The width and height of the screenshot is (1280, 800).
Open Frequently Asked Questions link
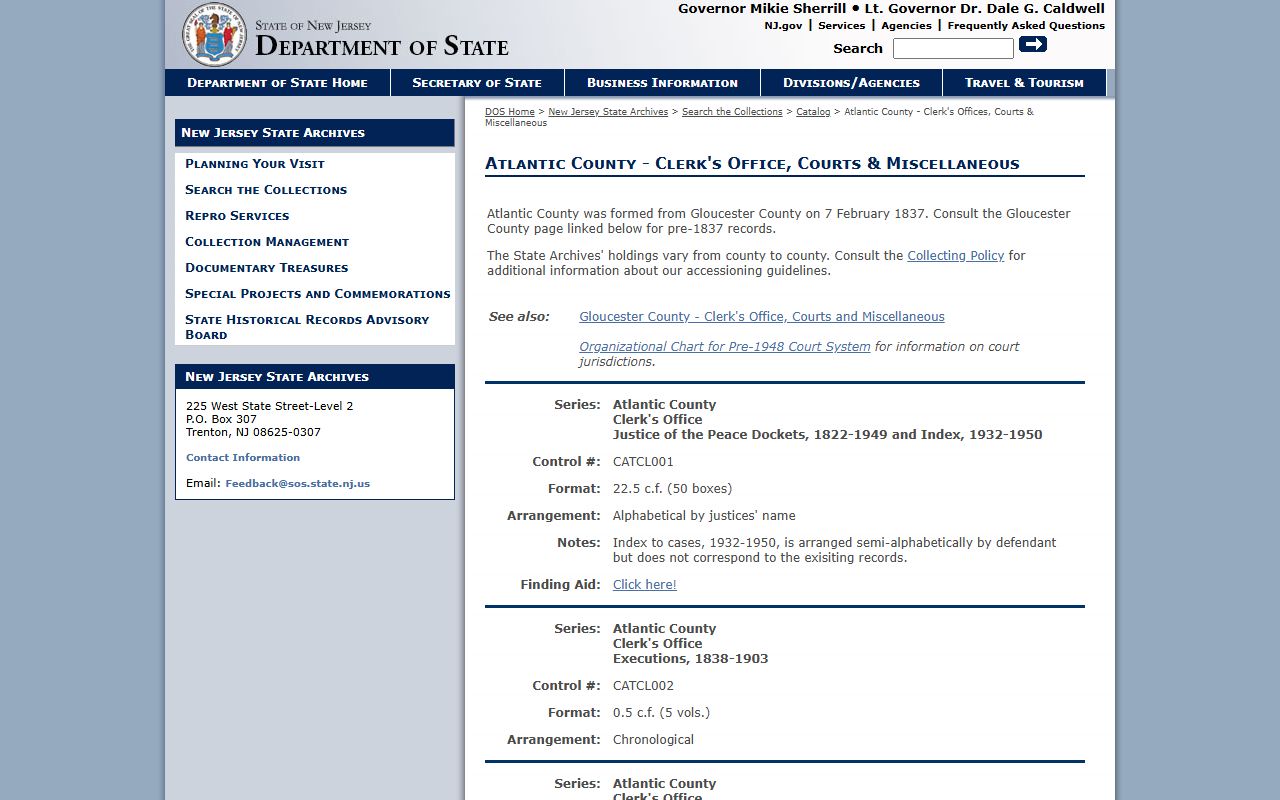click(1026, 26)
